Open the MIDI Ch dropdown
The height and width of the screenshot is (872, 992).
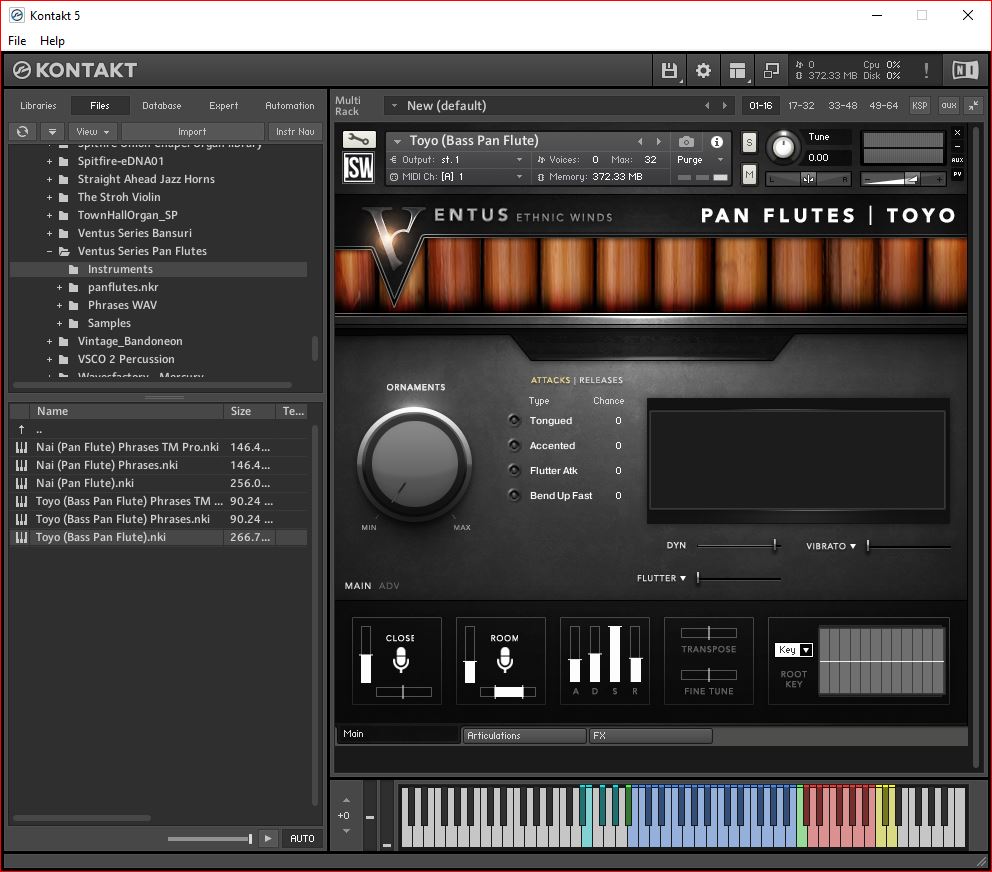click(456, 177)
